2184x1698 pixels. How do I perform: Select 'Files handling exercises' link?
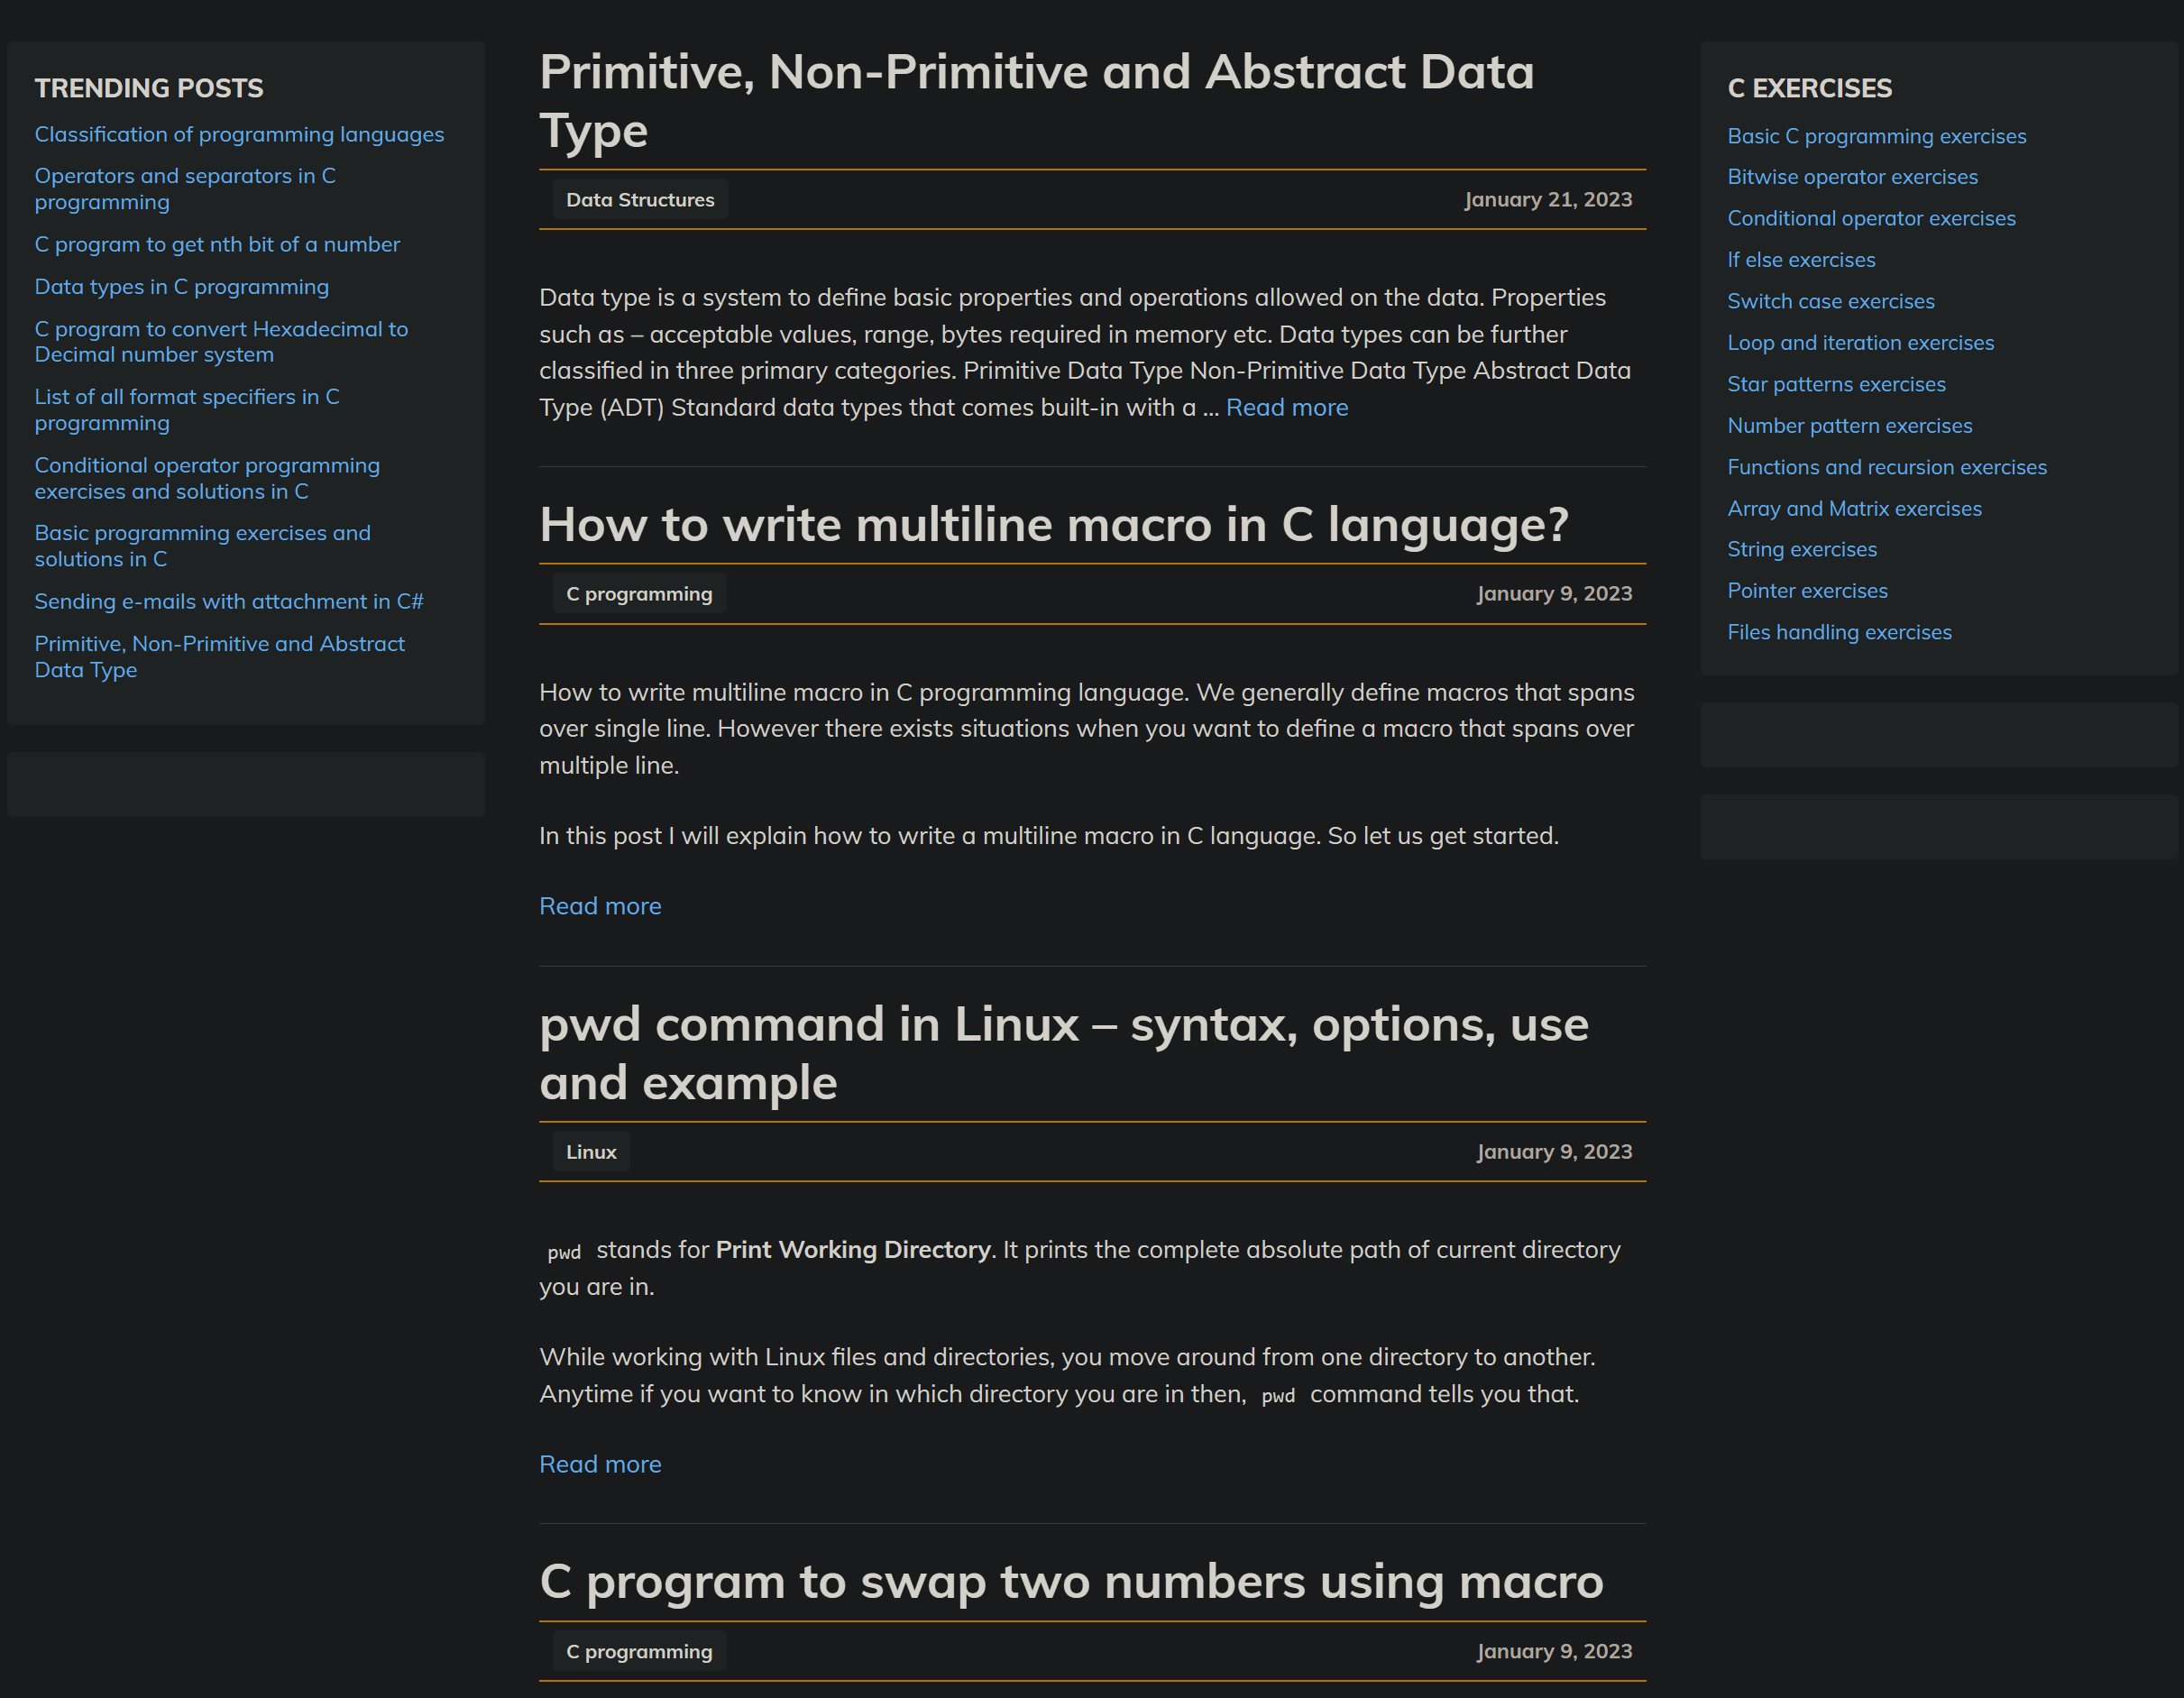coord(1838,632)
